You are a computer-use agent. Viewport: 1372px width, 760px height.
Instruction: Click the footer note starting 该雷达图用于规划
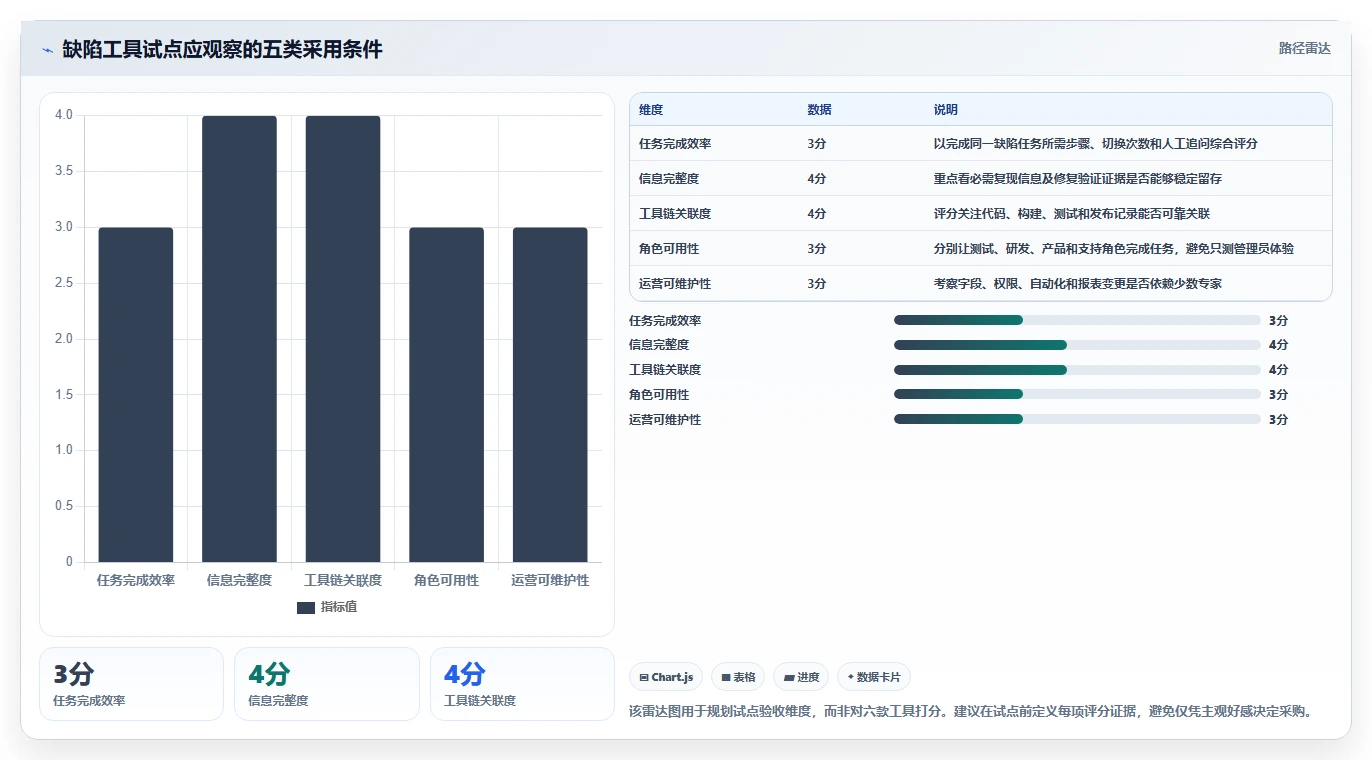[970, 712]
